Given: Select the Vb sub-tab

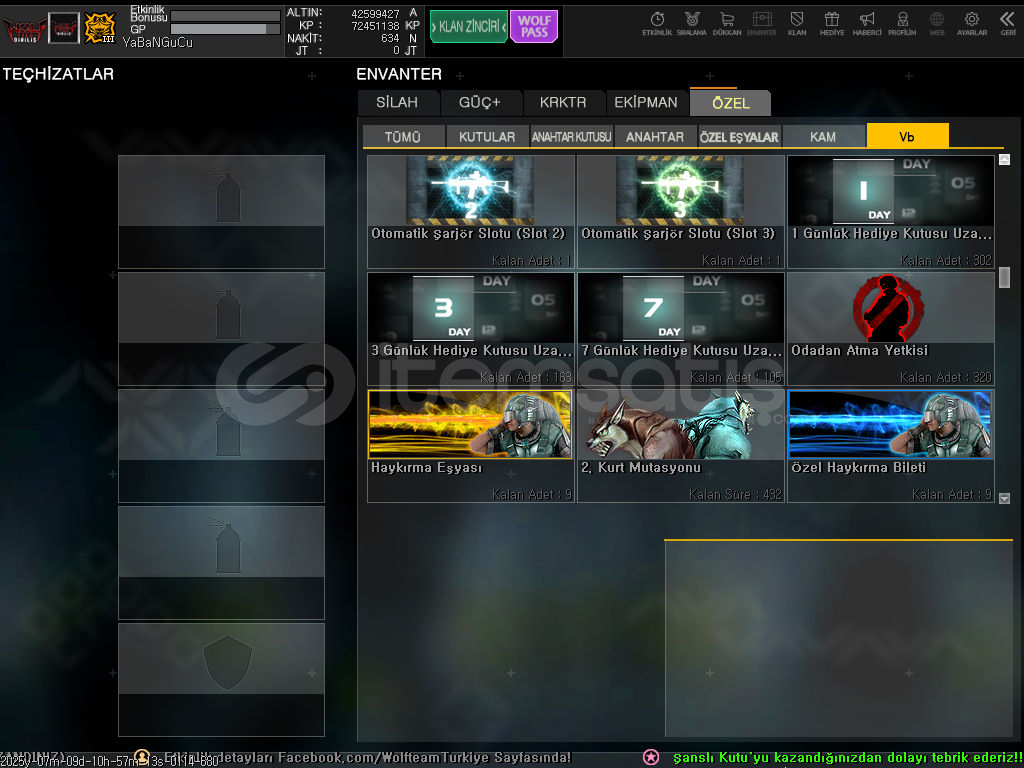Looking at the screenshot, I should coord(907,136).
